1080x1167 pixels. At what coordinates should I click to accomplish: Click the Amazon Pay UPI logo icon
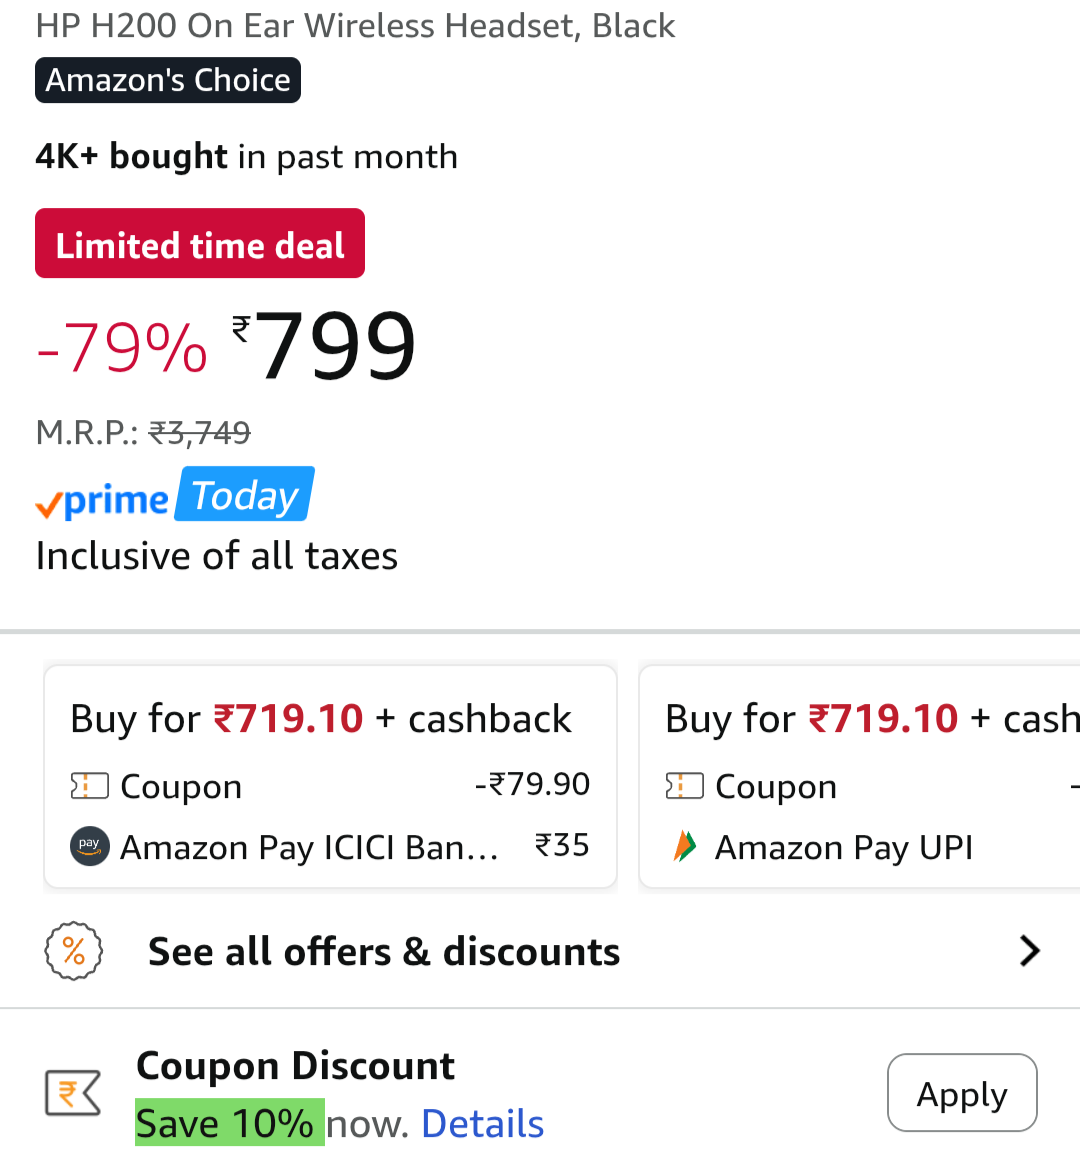coord(685,846)
